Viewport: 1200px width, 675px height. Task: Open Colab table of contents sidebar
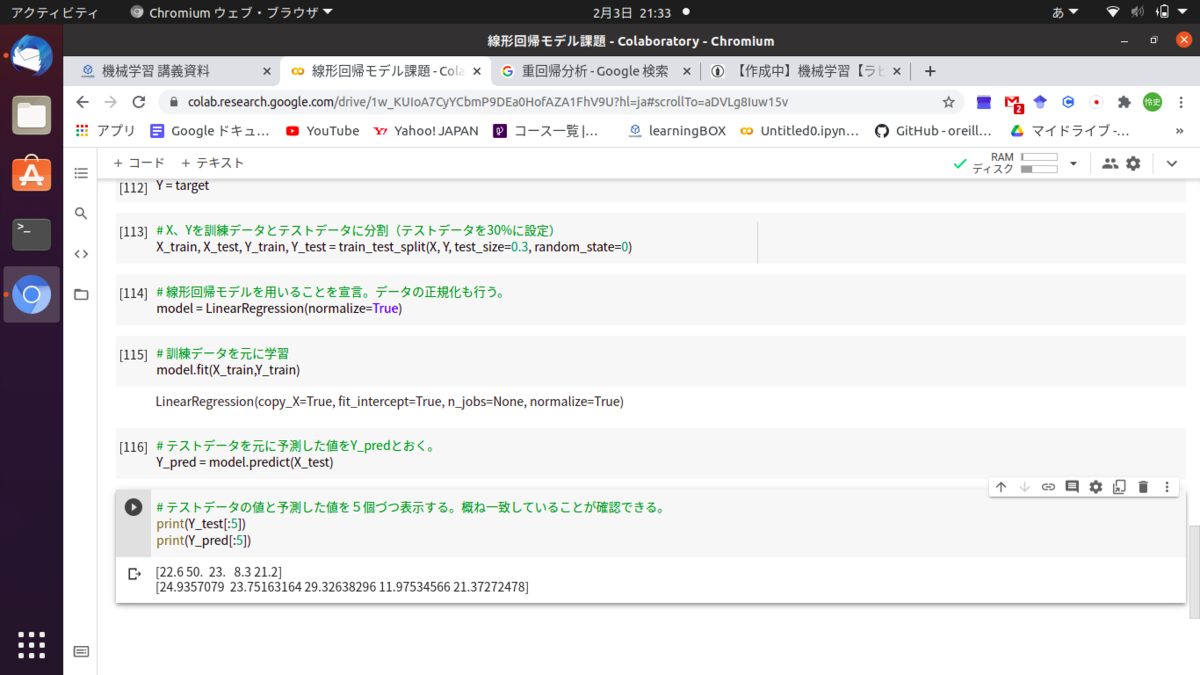tap(81, 173)
